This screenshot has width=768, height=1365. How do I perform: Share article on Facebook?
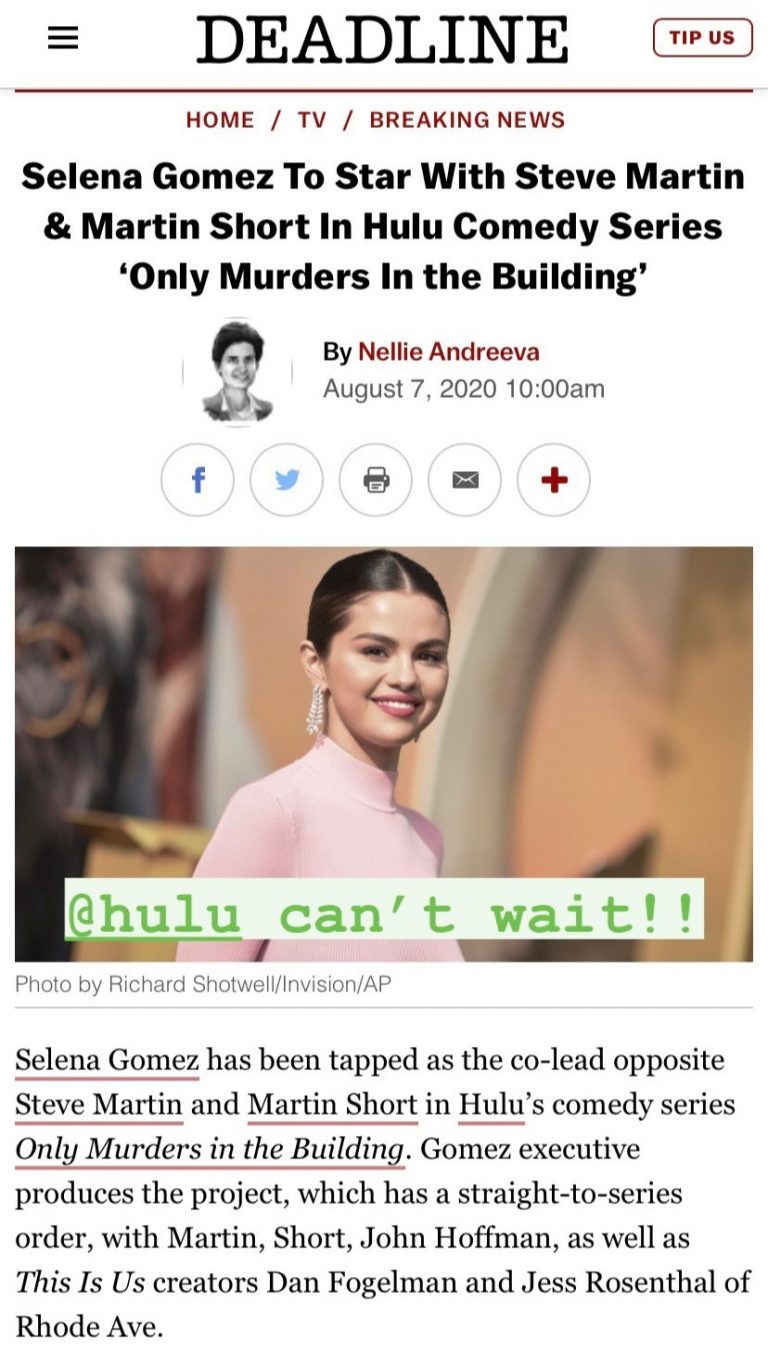point(198,481)
